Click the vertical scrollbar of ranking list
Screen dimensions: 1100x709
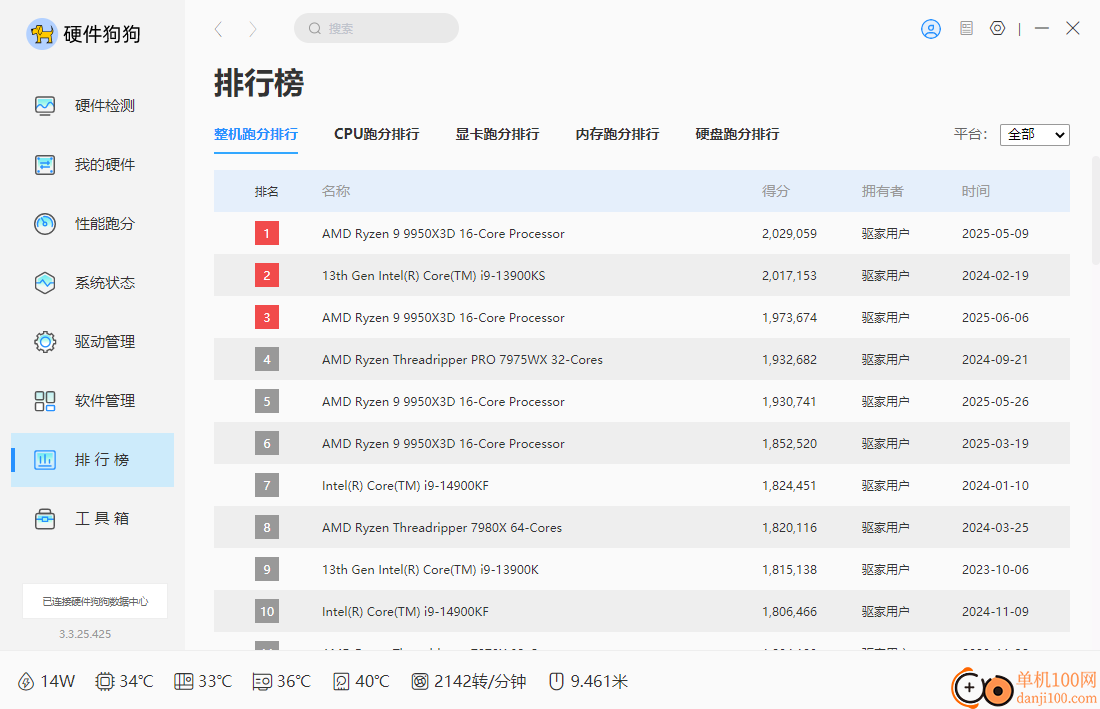tap(1095, 210)
